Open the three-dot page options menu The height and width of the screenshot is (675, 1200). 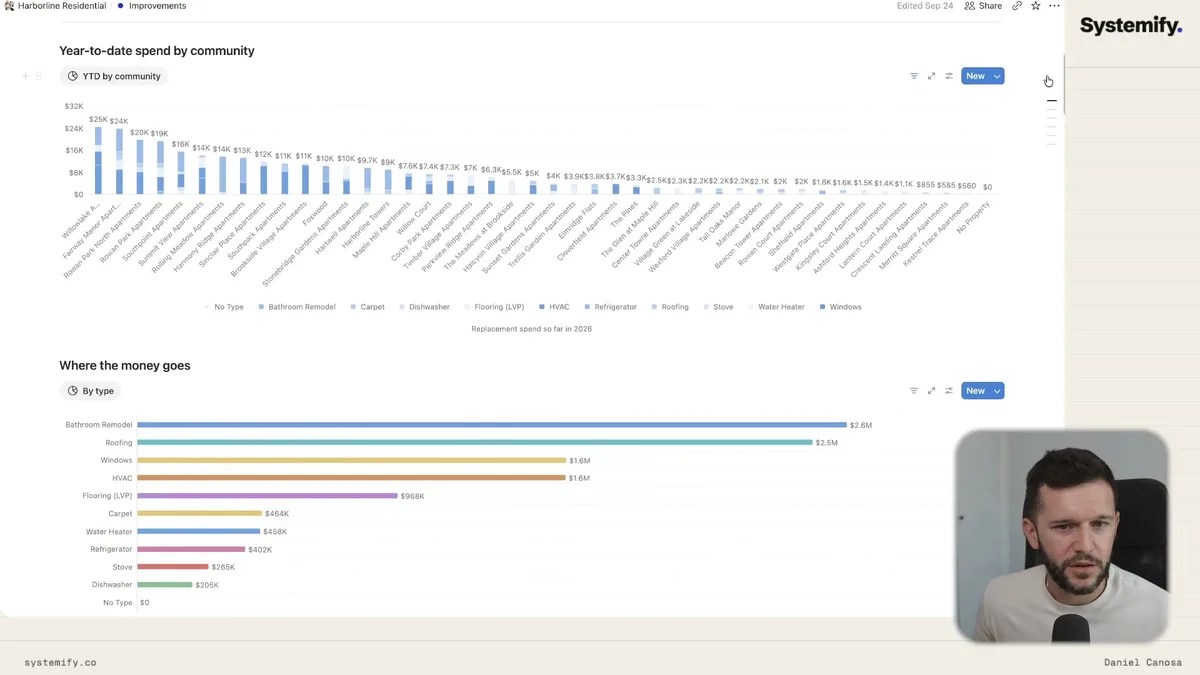click(1054, 6)
